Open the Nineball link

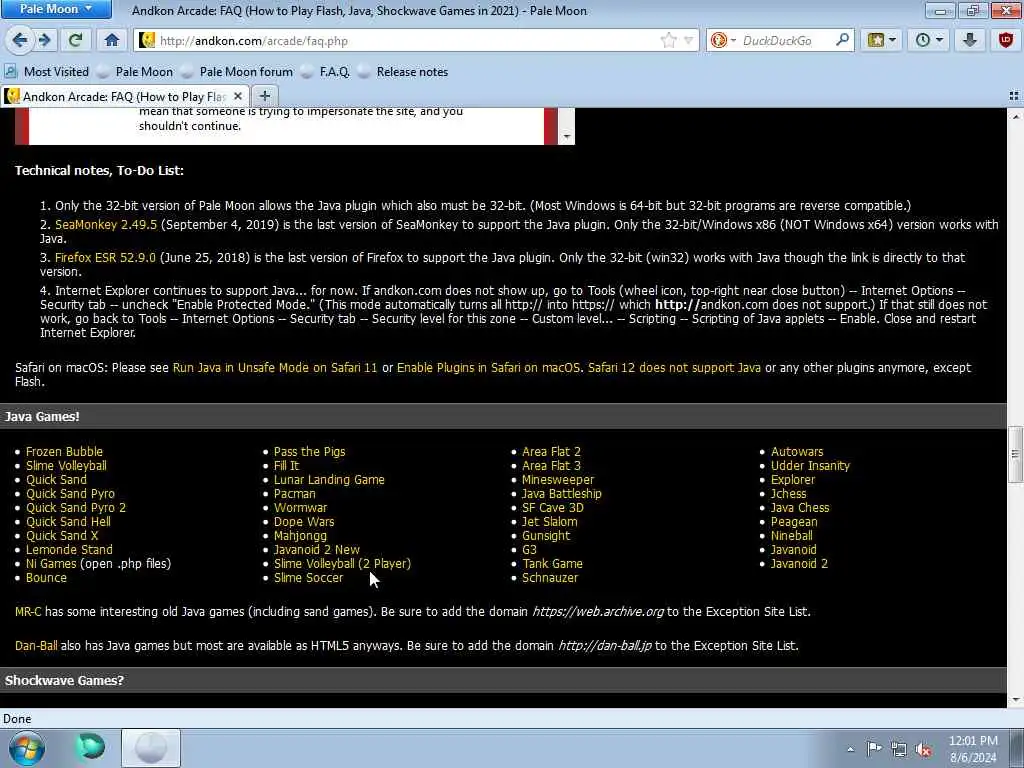(x=792, y=536)
